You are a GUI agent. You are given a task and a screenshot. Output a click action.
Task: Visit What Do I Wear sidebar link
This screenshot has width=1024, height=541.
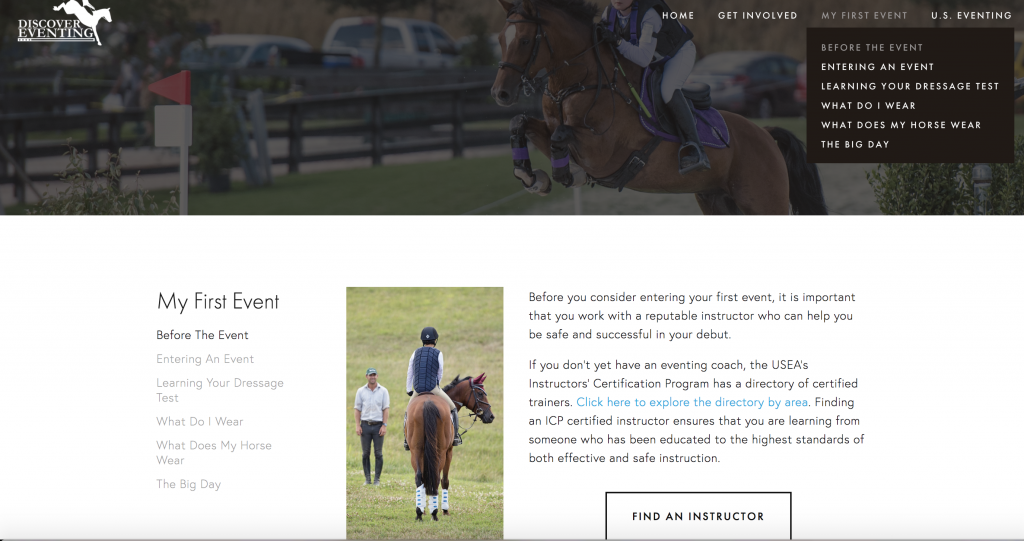coord(199,421)
